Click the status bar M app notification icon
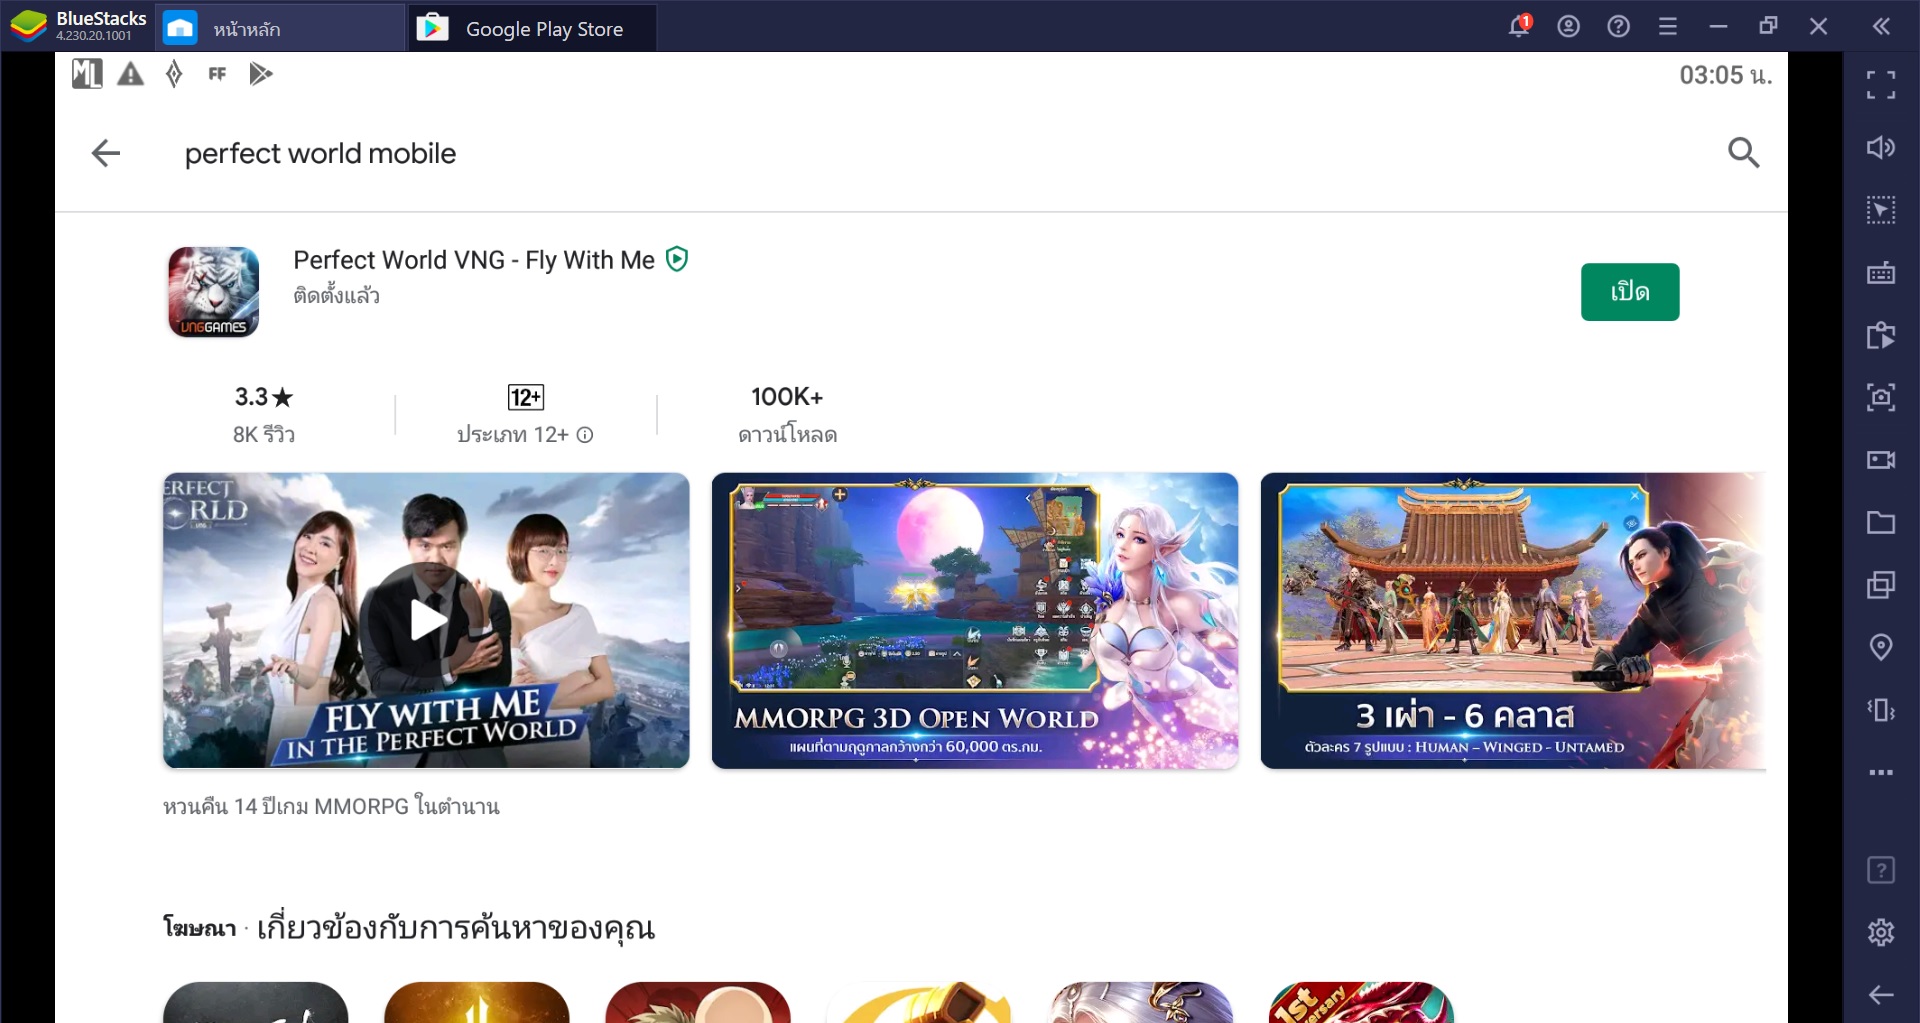 tap(87, 73)
